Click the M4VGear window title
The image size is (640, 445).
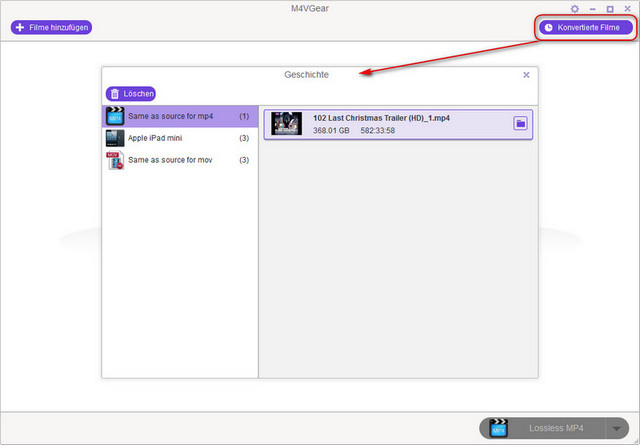click(310, 9)
